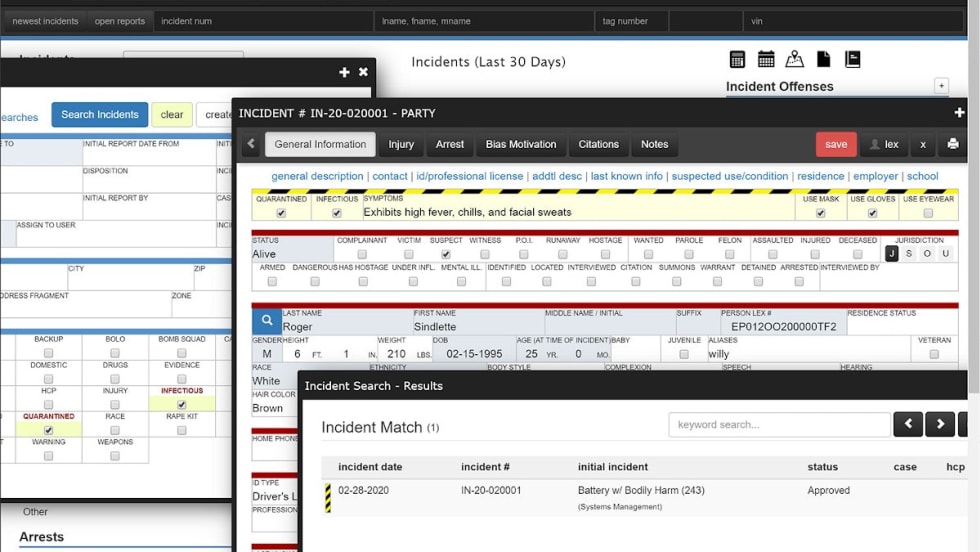Enable the Use Eyewear checkbox
980x552 pixels.
(x=928, y=213)
